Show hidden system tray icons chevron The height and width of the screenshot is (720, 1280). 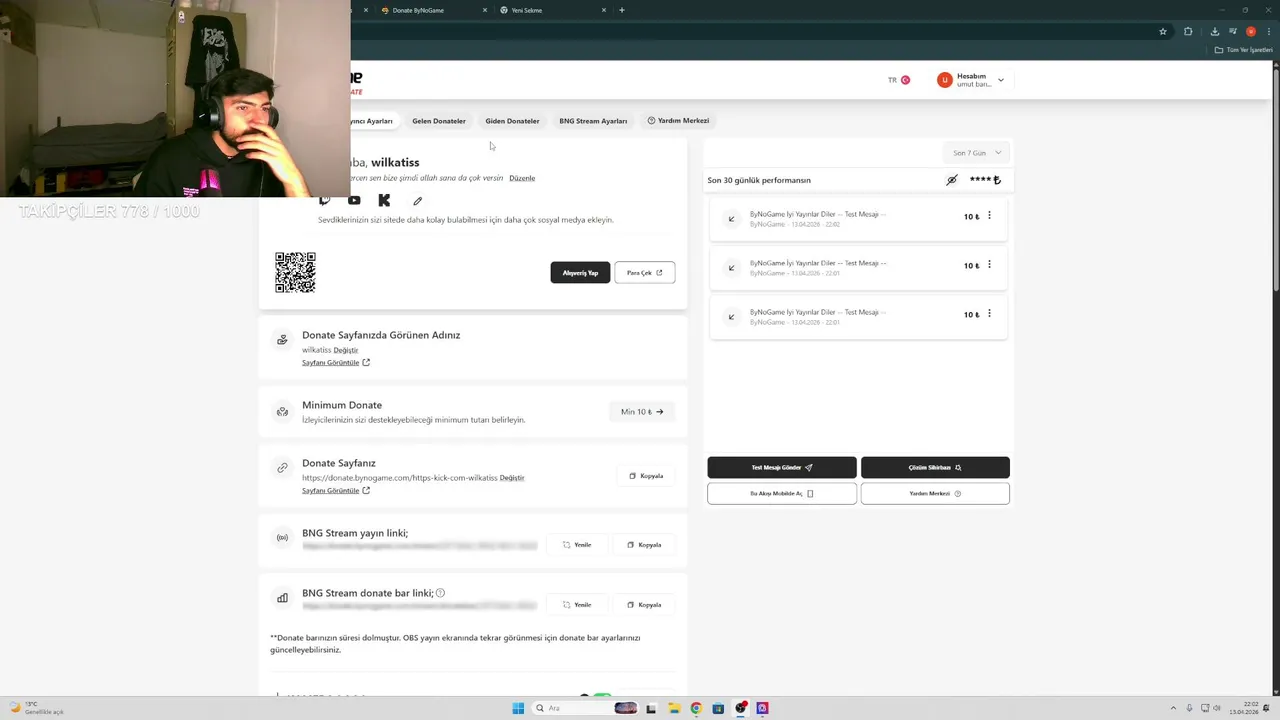pos(1173,708)
